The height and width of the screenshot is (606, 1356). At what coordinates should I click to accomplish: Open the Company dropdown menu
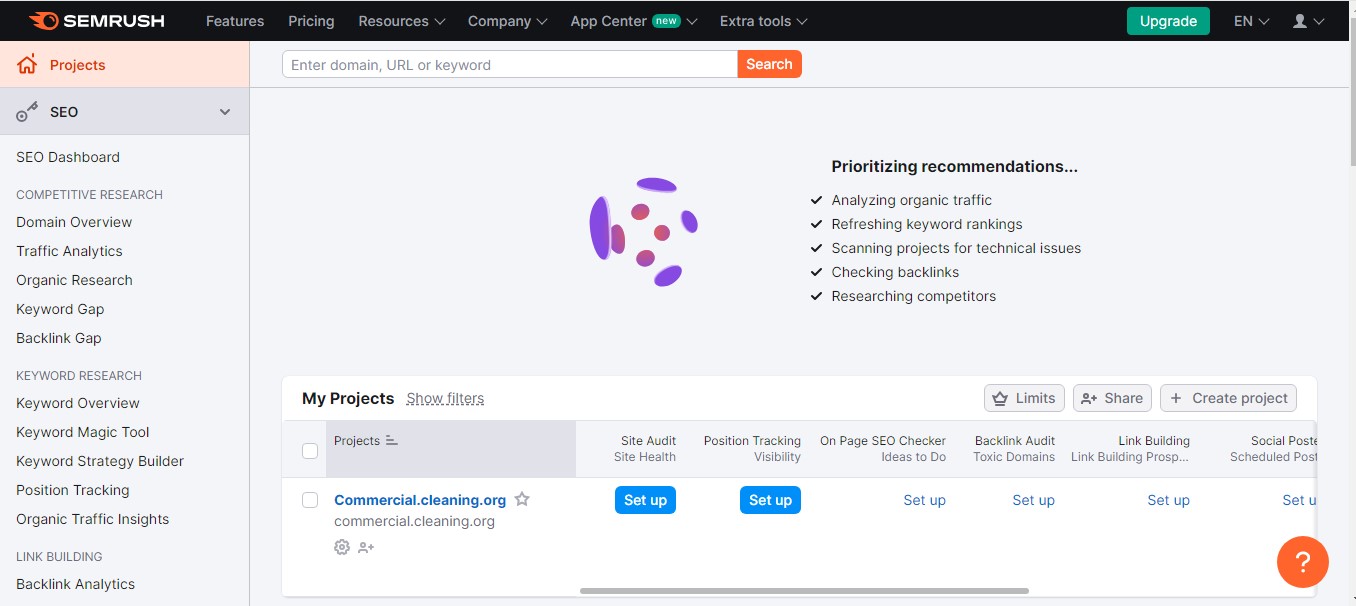[x=508, y=20]
